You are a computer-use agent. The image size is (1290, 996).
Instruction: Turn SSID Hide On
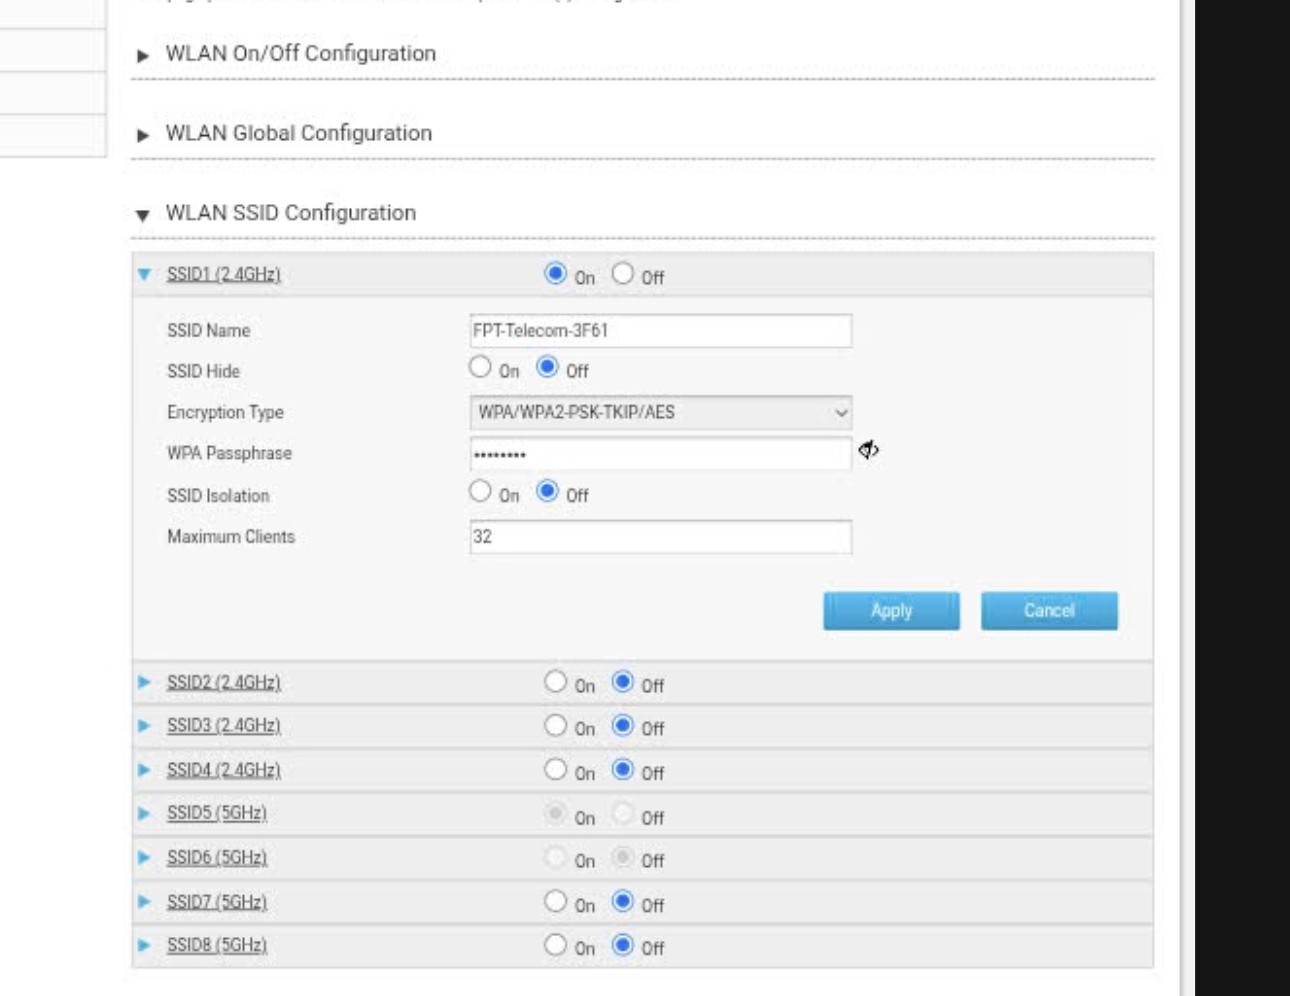click(x=480, y=367)
